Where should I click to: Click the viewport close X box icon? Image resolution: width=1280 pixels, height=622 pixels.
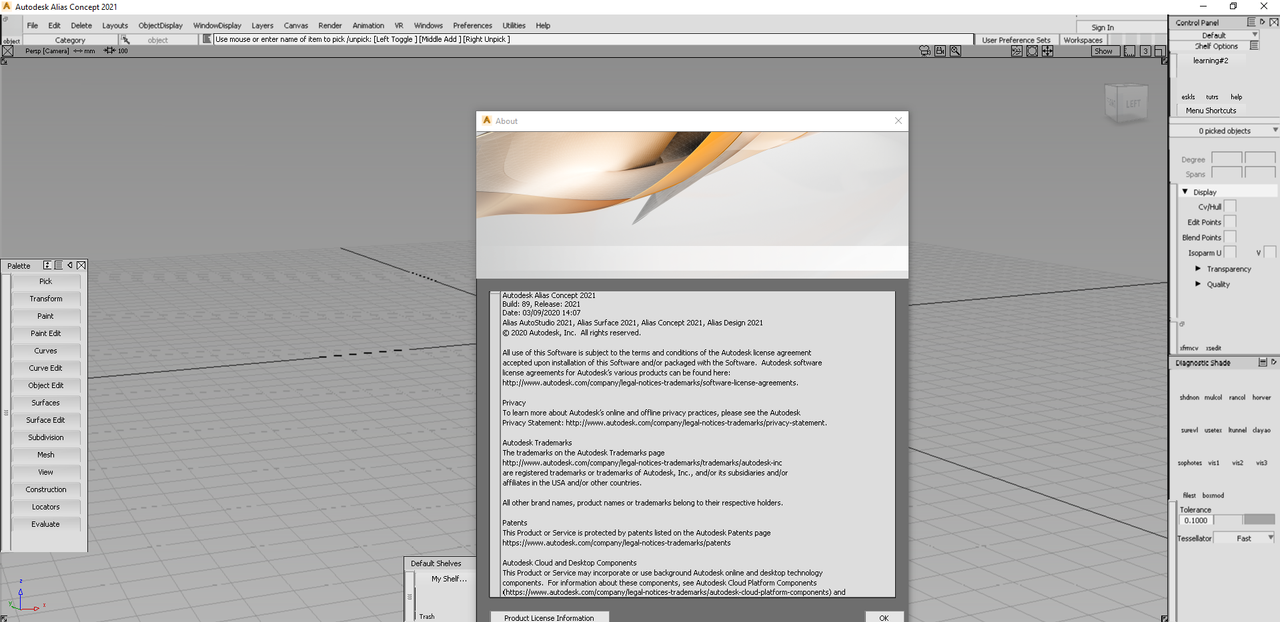7,51
